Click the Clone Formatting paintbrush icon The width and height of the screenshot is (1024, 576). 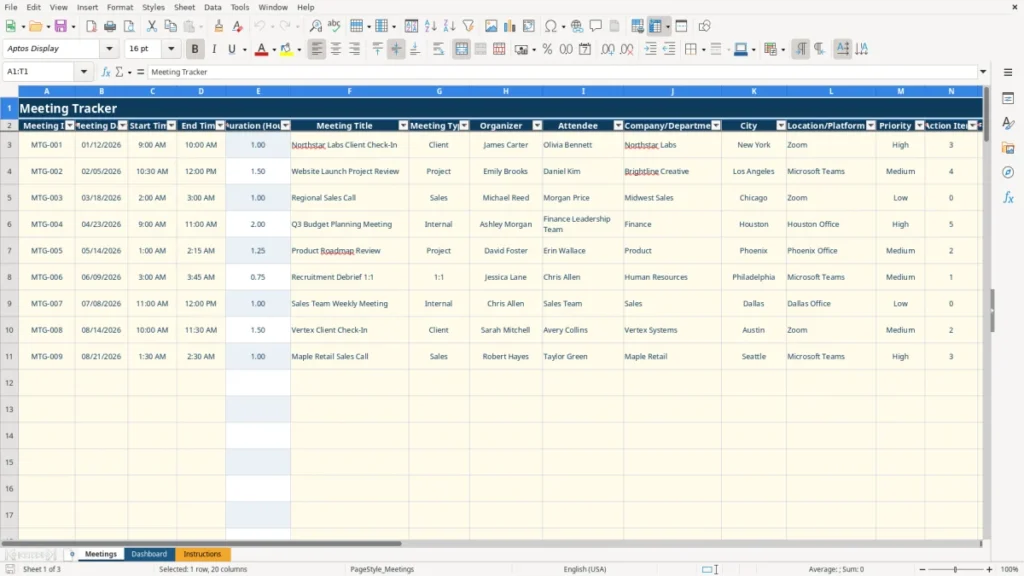click(219, 26)
